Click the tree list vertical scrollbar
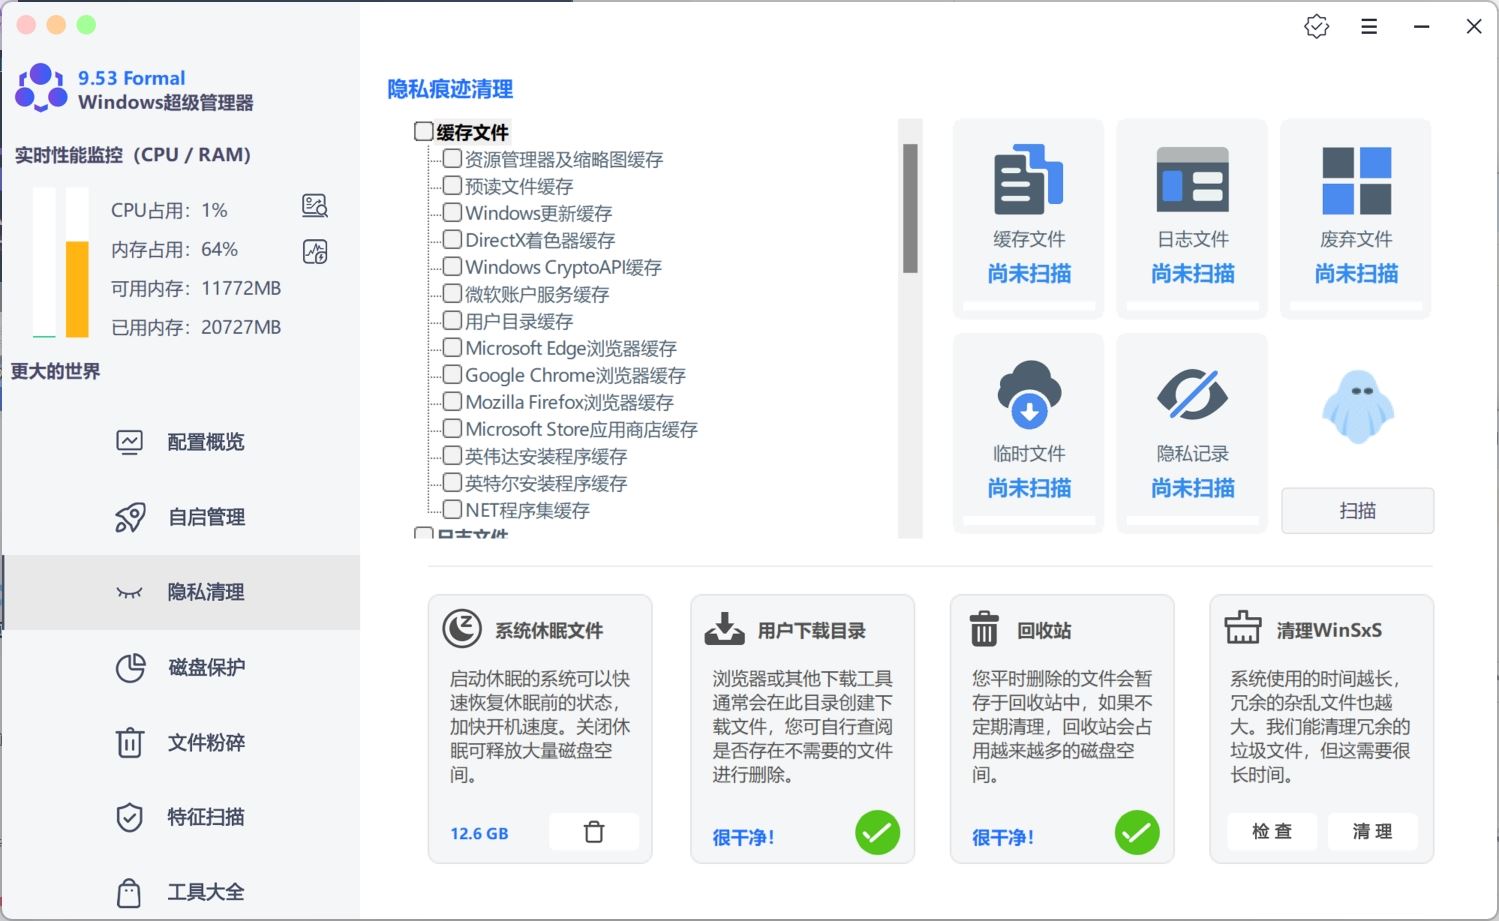1499x921 pixels. 910,209
